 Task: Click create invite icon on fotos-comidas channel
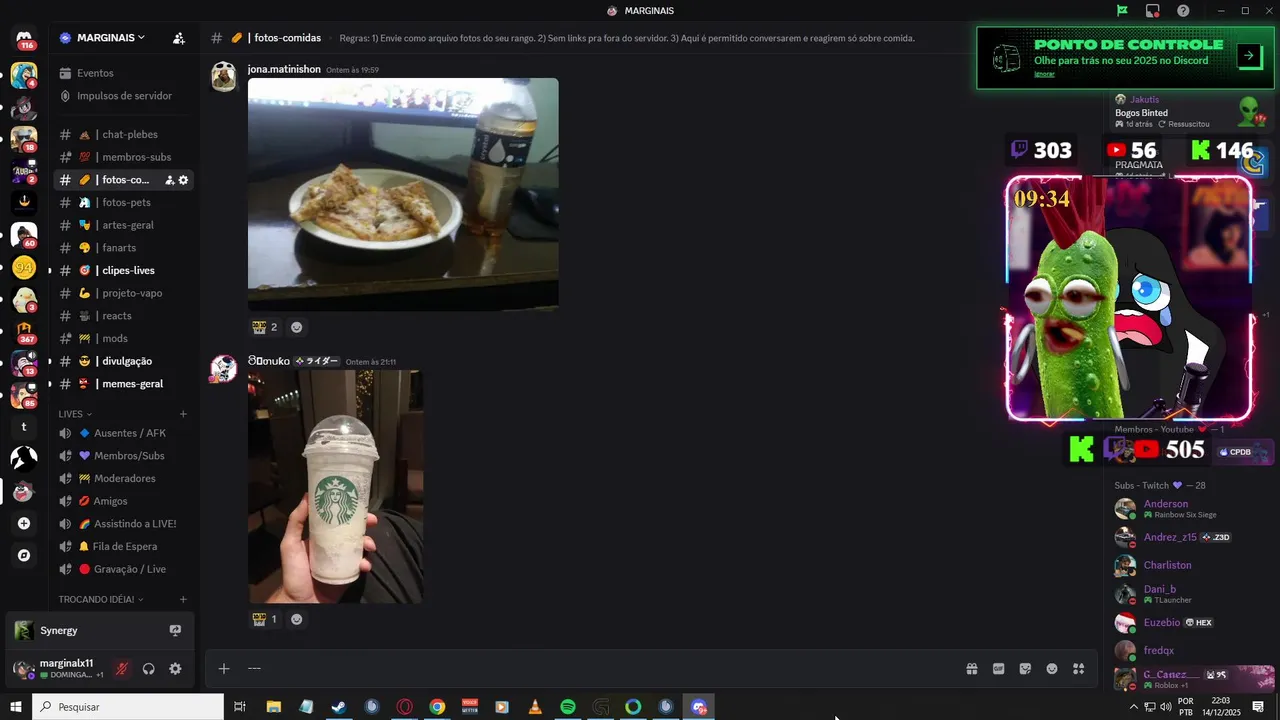[x=169, y=180]
